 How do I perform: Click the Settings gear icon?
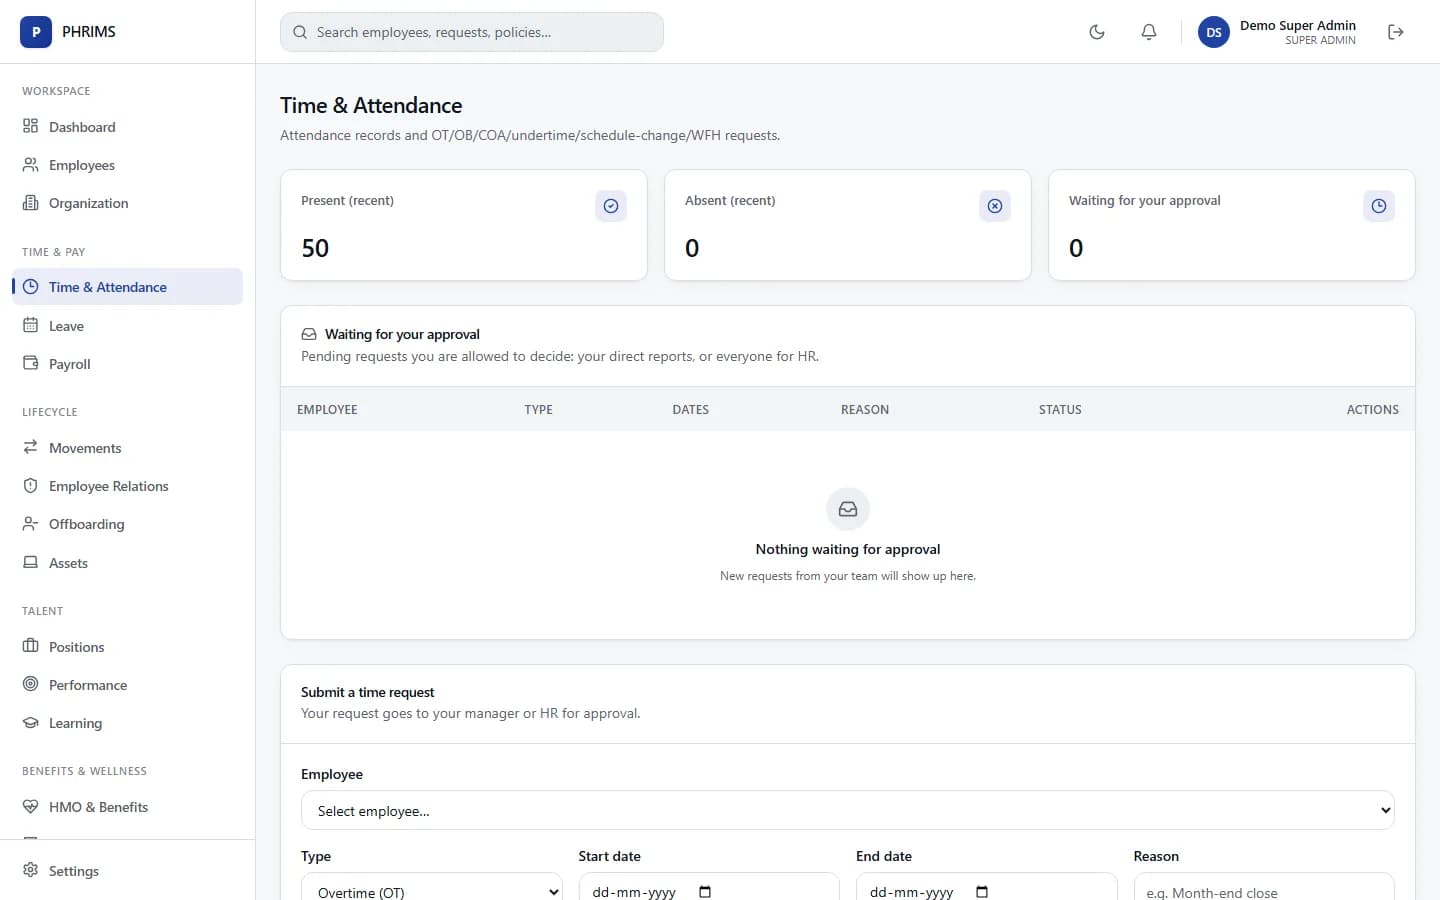[x=31, y=870]
